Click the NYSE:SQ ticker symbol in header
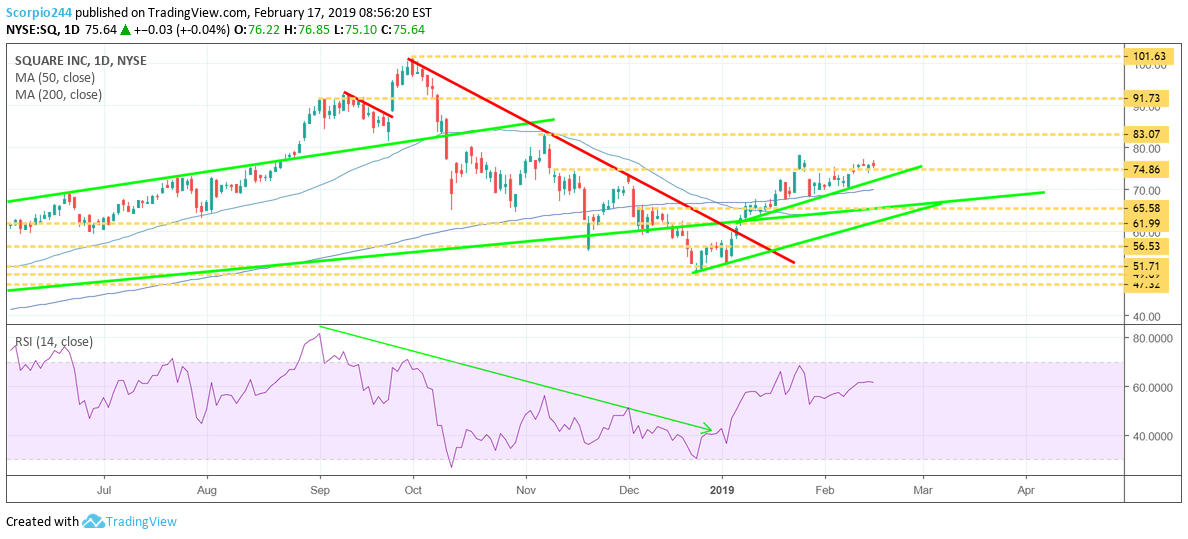Viewport: 1188px width, 539px height. tap(32, 29)
